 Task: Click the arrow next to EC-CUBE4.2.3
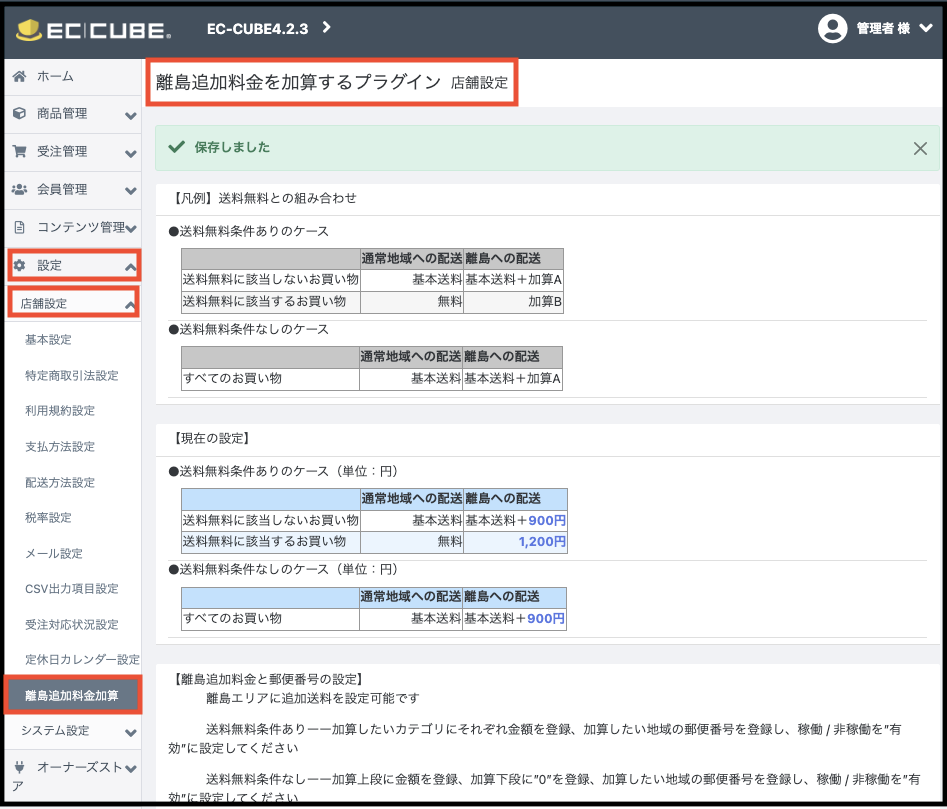327,27
